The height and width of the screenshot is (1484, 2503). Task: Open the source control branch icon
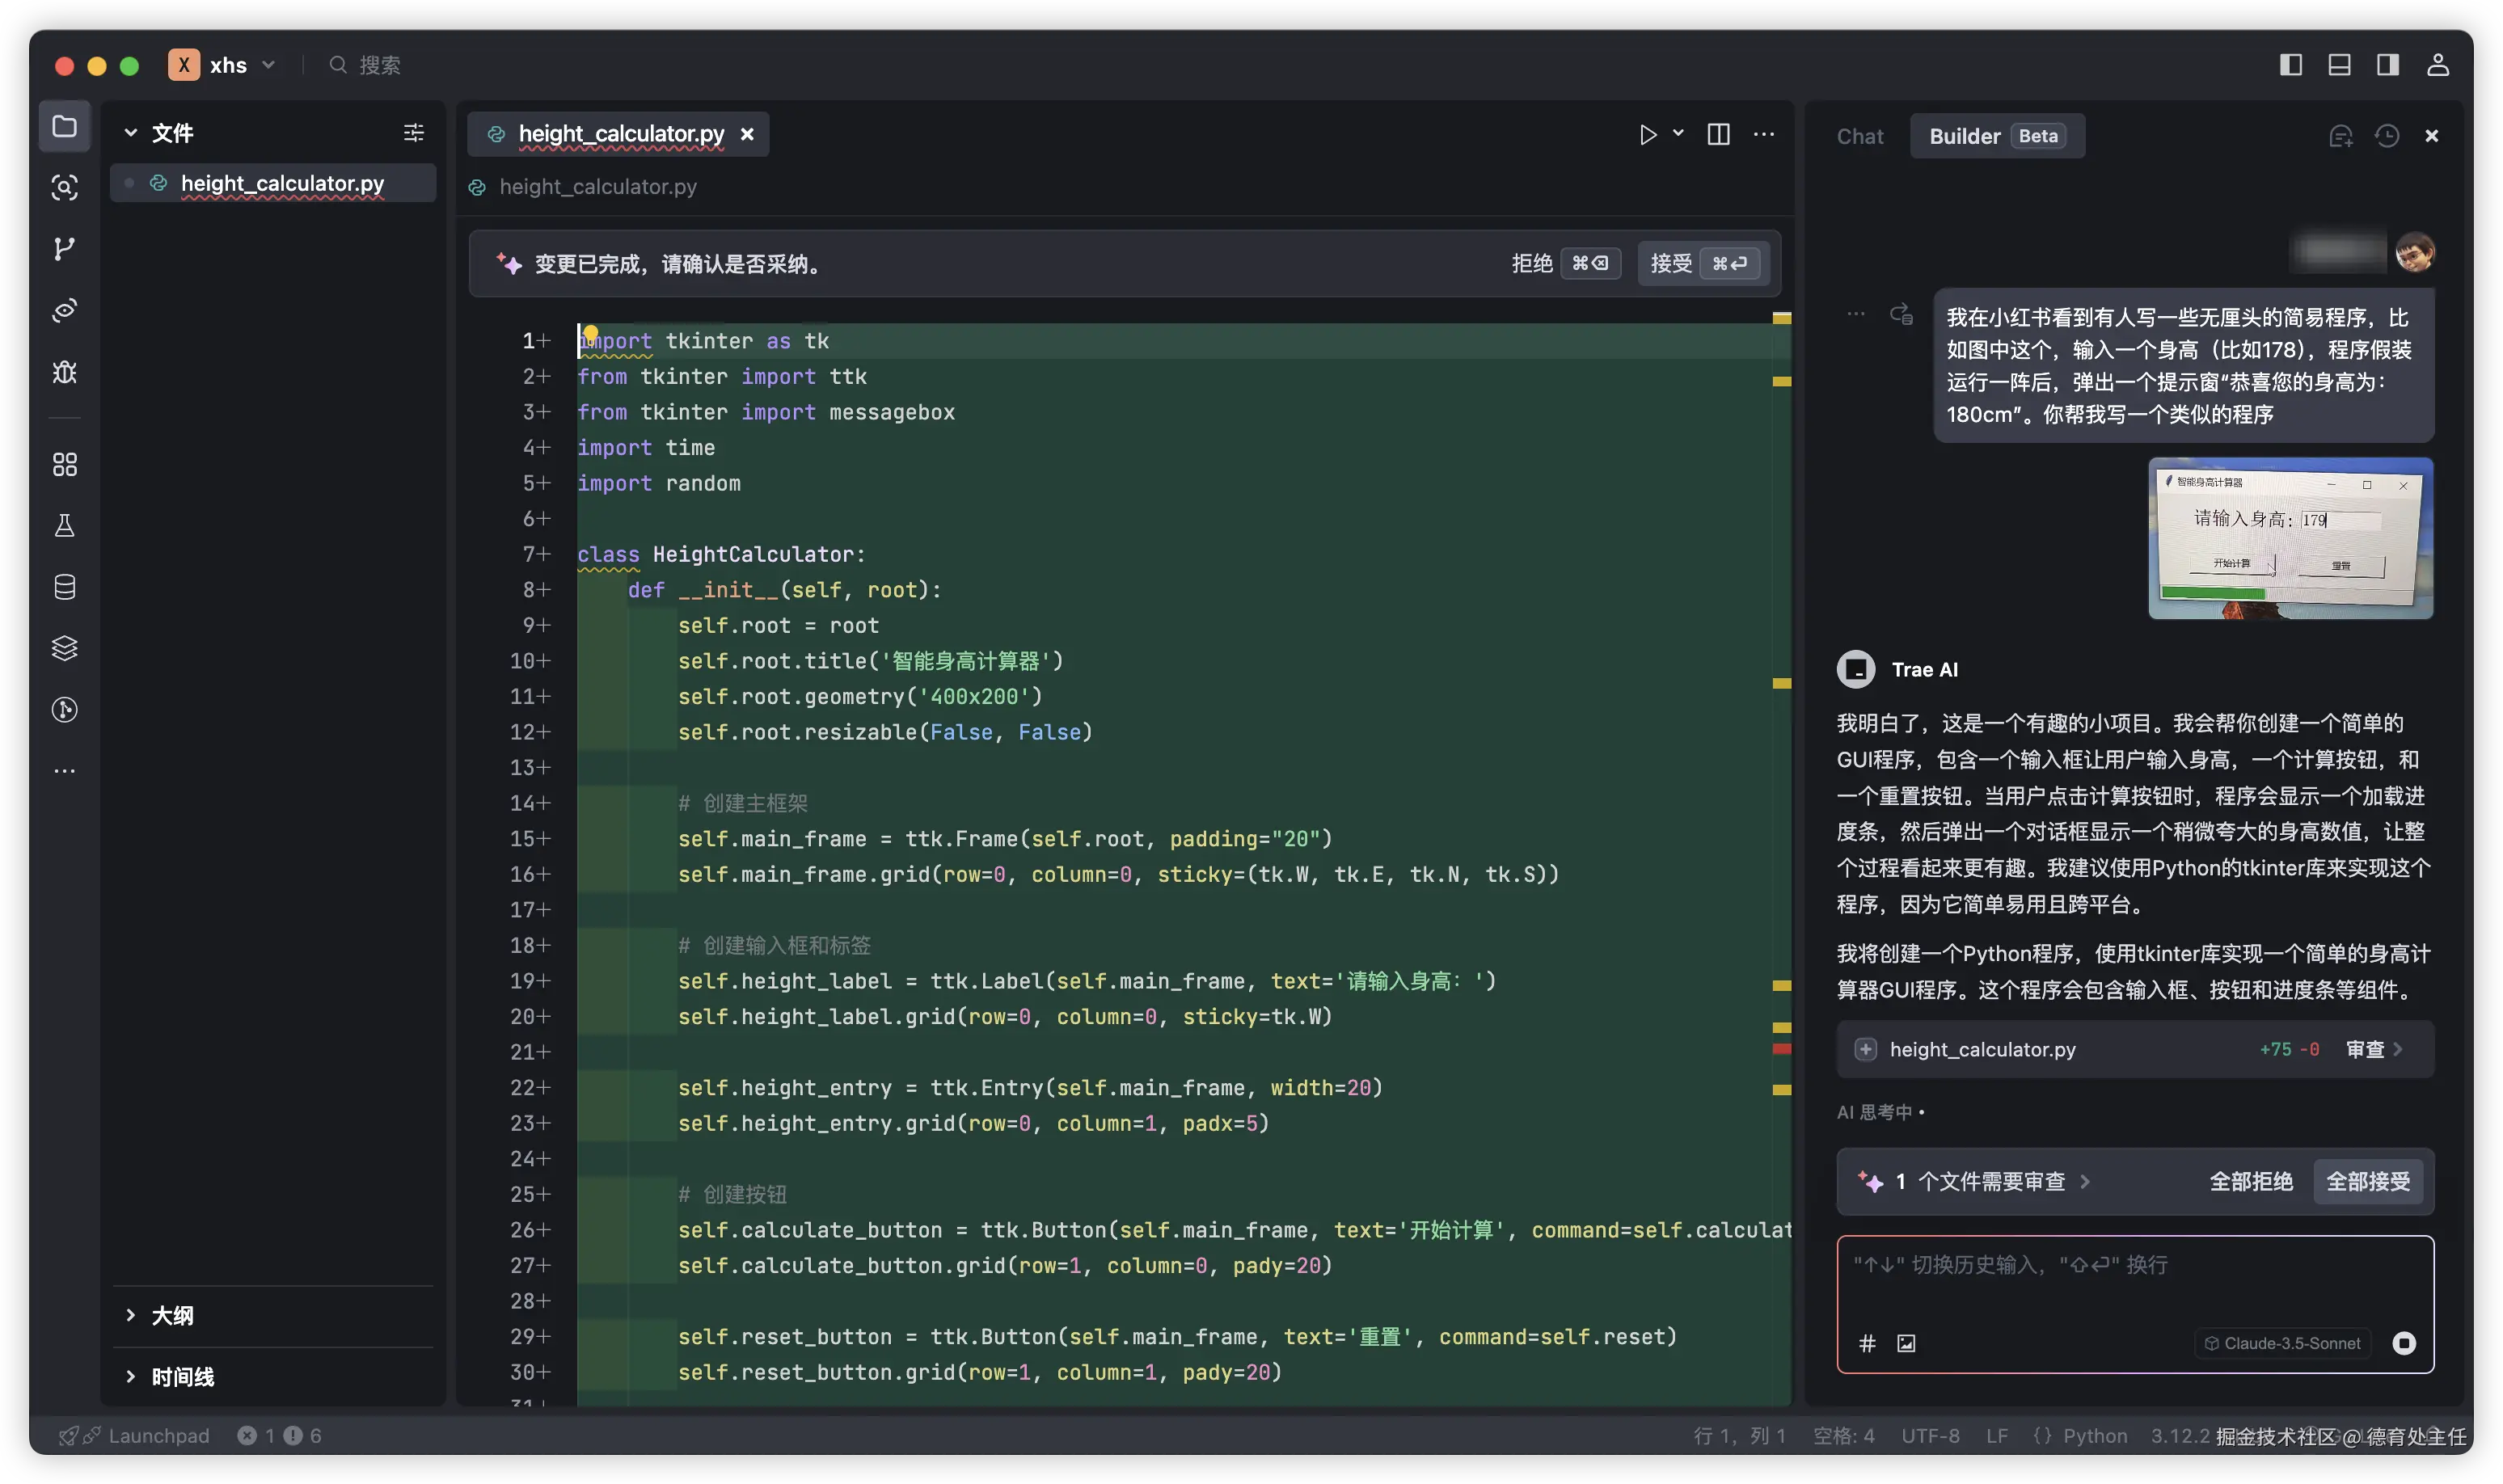(x=64, y=249)
